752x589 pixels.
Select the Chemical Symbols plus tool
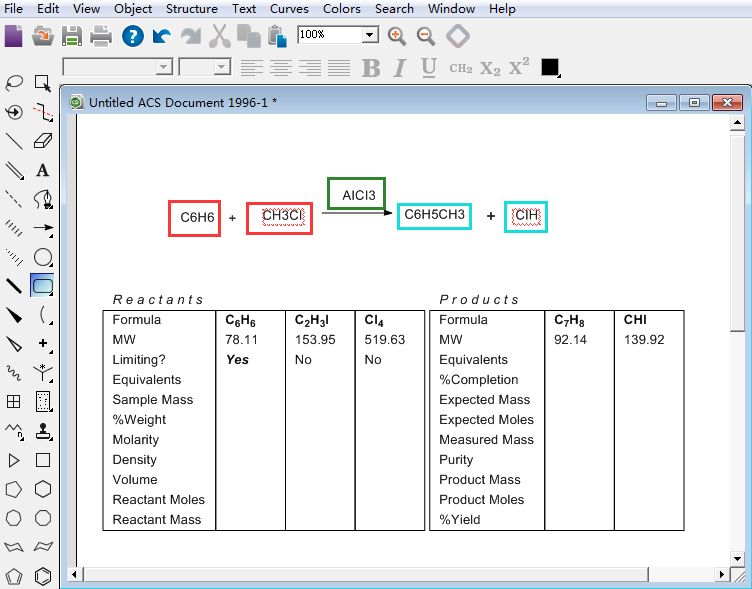tap(43, 343)
